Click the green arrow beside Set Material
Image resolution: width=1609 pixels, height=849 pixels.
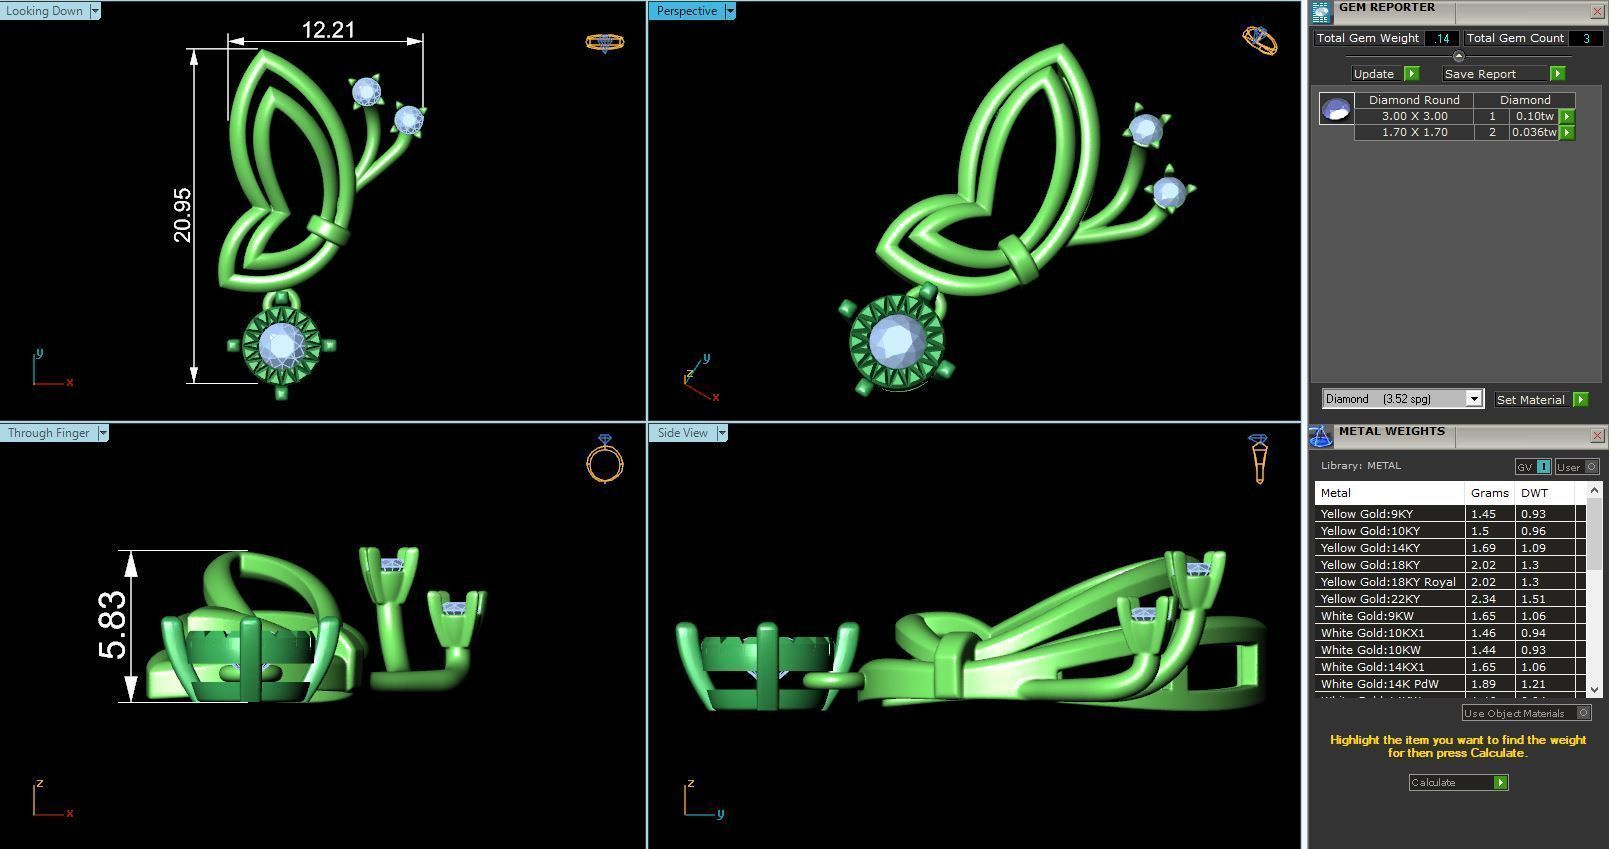1580,399
